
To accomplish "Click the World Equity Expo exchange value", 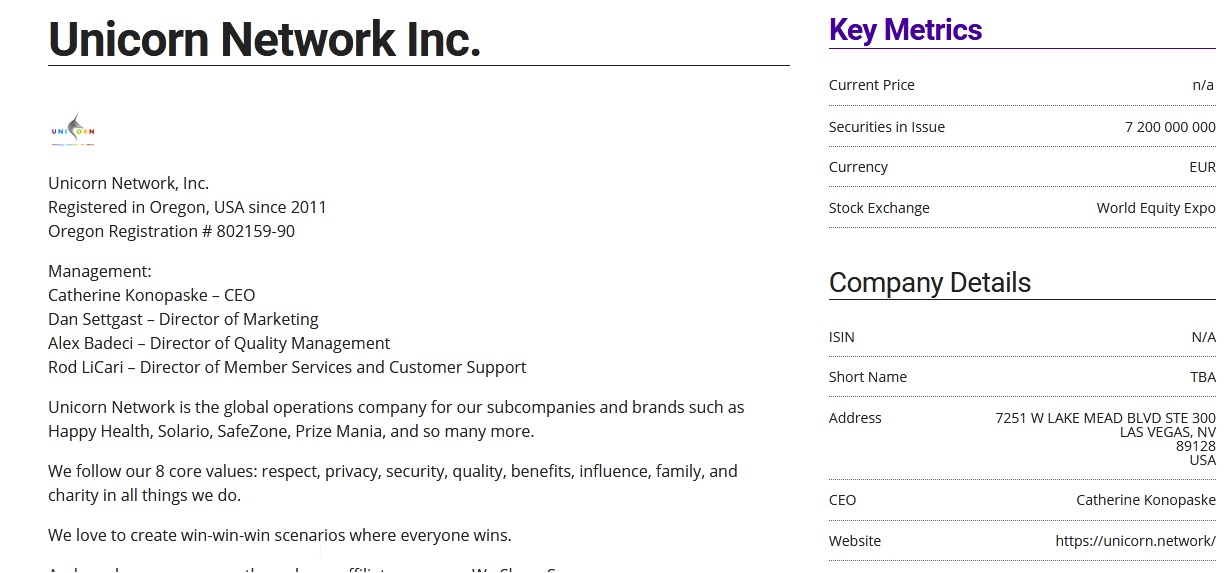I will (1155, 208).
